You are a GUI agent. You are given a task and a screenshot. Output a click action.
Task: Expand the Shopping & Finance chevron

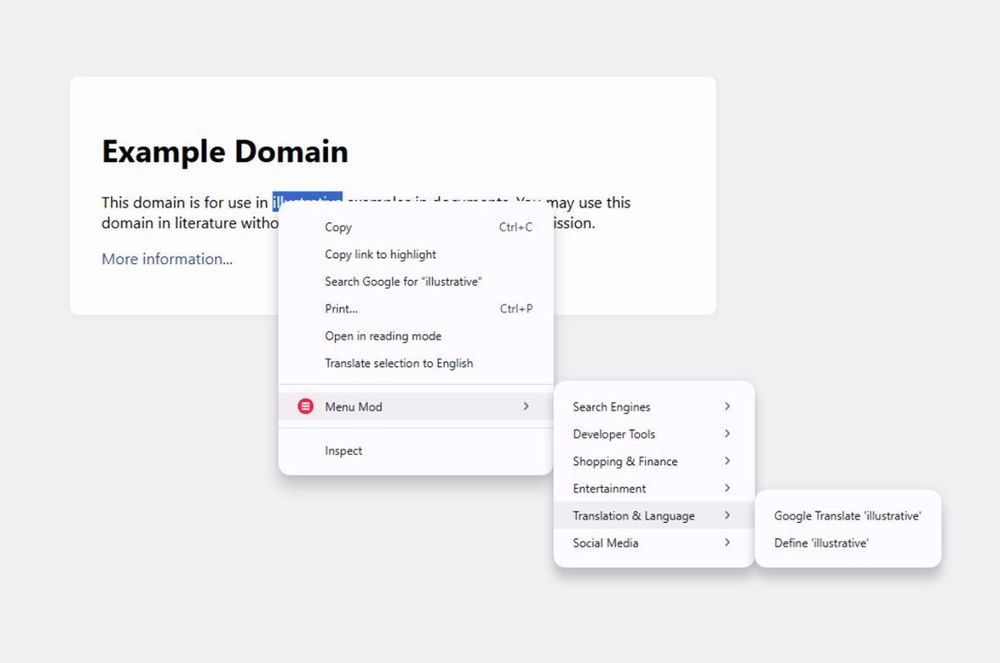(727, 461)
